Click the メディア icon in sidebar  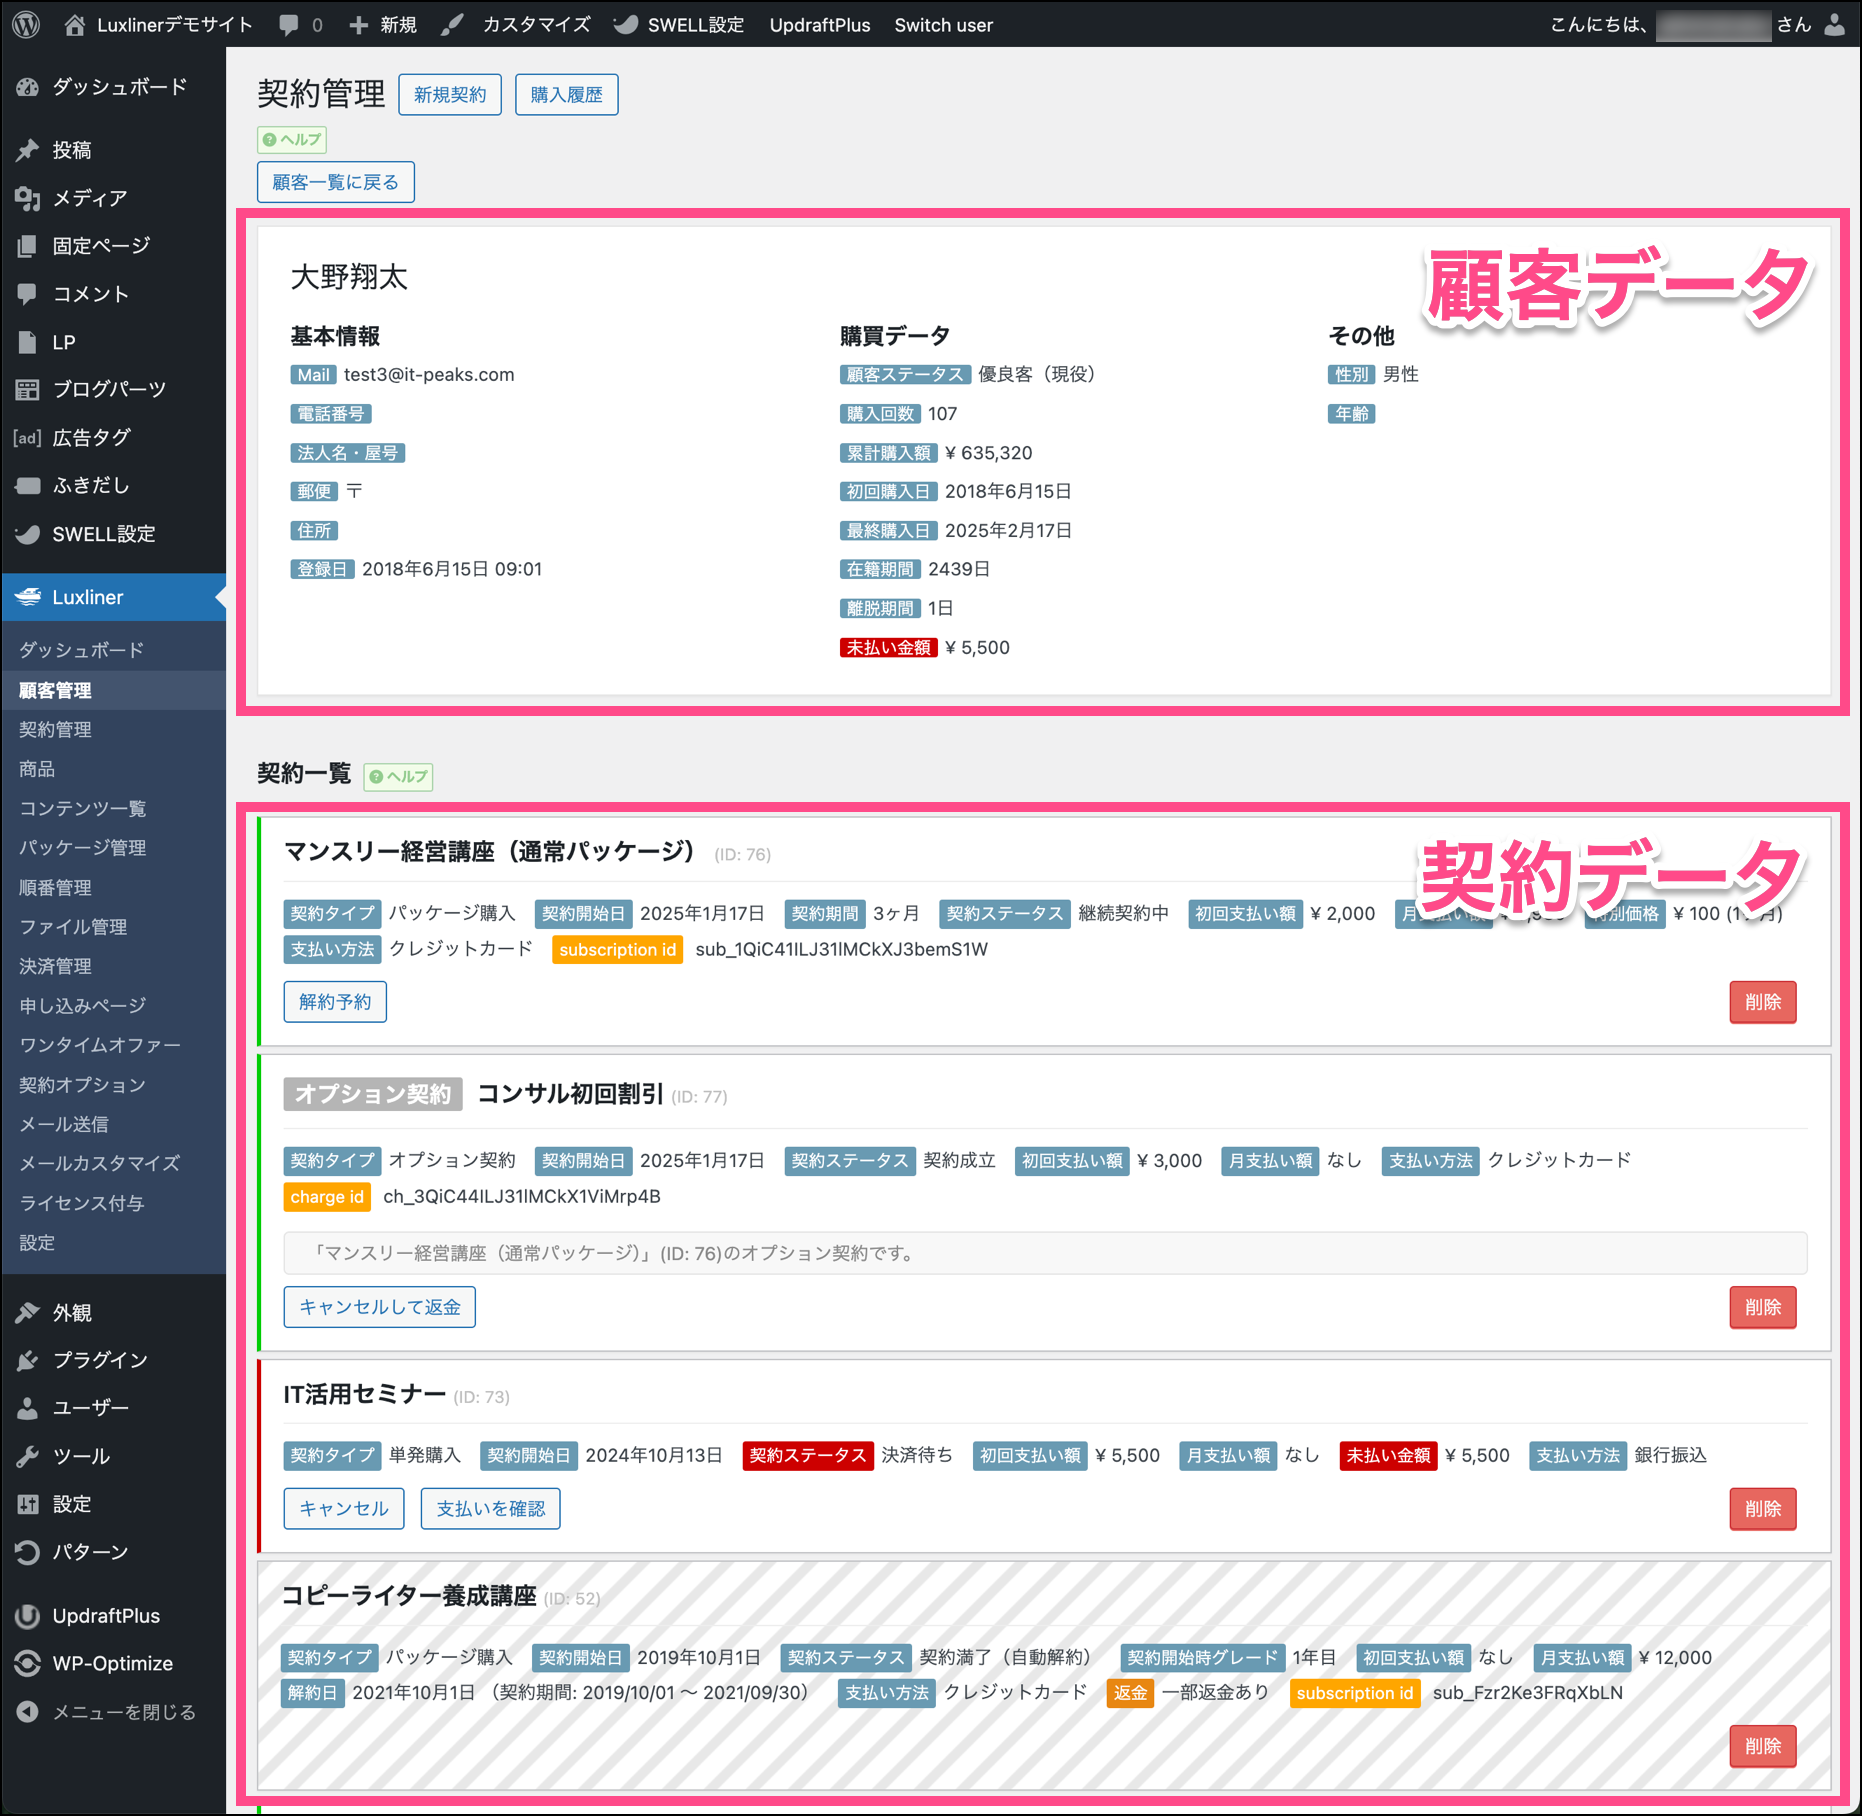27,198
